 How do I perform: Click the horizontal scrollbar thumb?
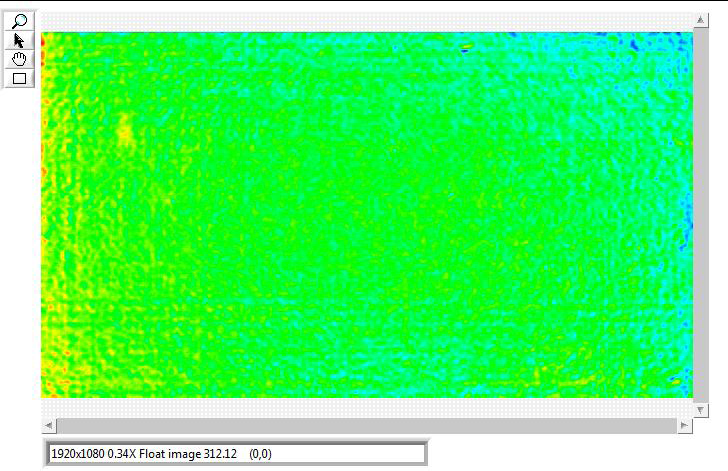[x=367, y=425]
